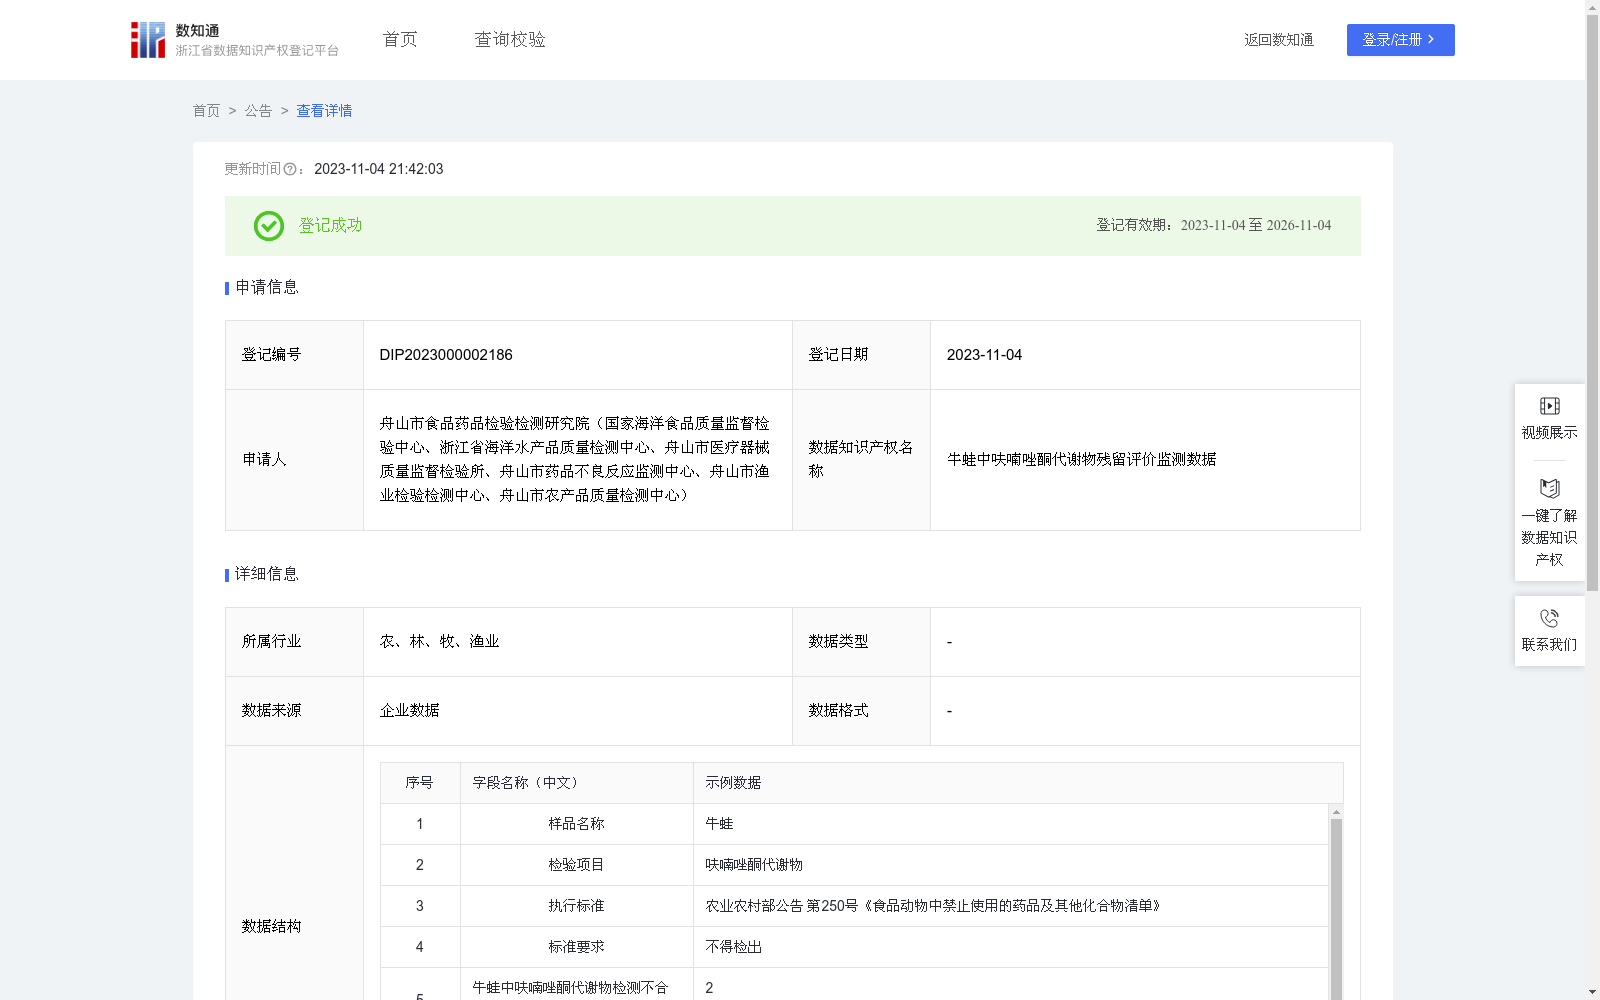Click the 企业数据 data source value
The height and width of the screenshot is (1000, 1600).
click(x=409, y=711)
